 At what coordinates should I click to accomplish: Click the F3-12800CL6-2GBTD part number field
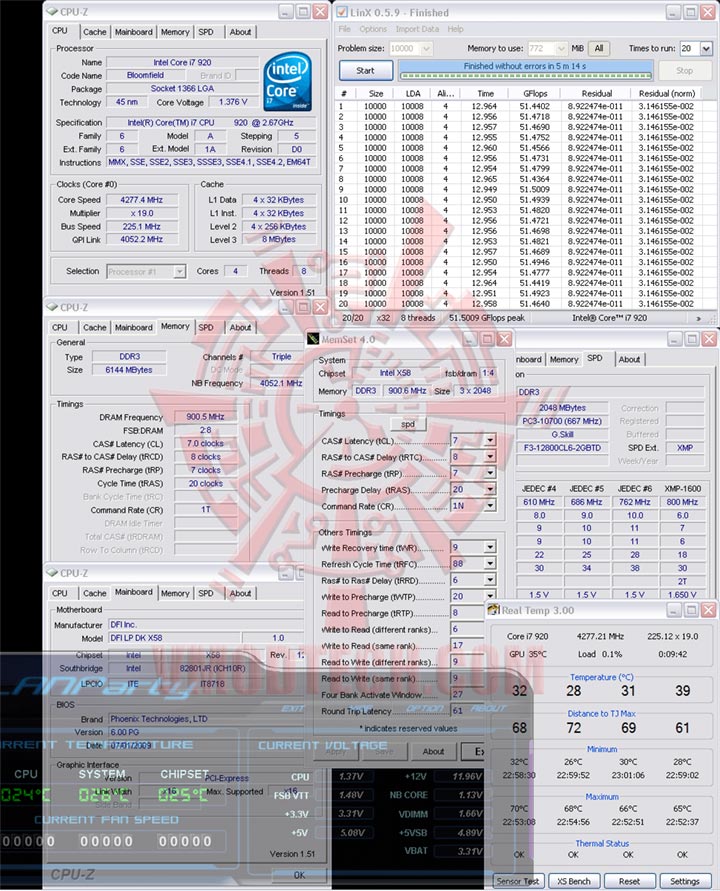coord(561,448)
